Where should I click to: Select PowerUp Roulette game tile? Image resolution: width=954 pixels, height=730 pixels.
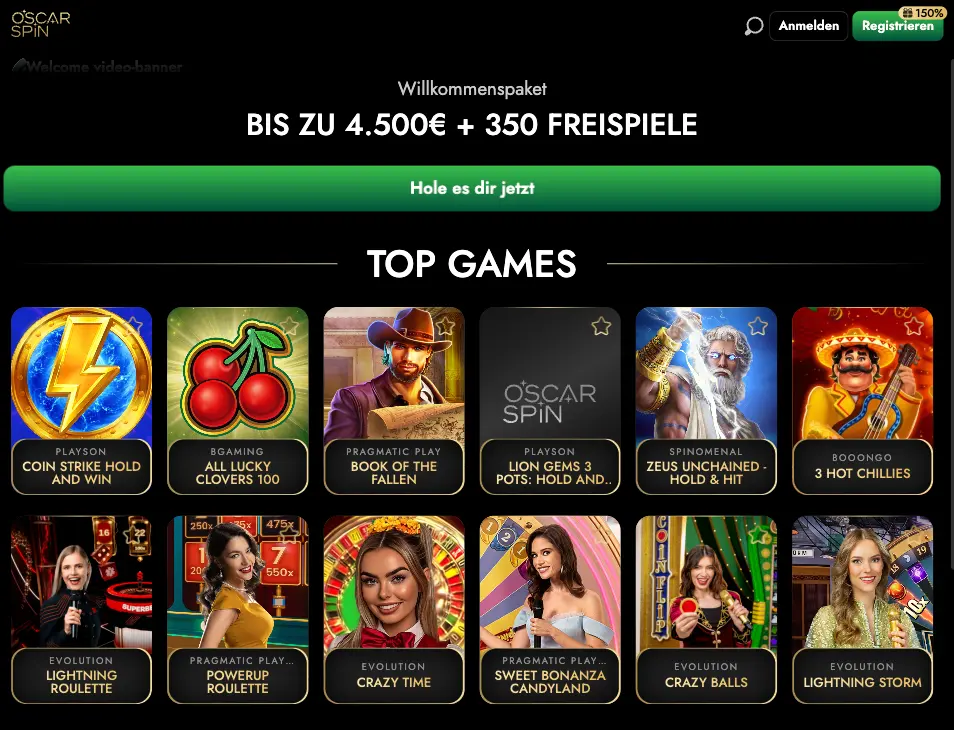coord(238,610)
